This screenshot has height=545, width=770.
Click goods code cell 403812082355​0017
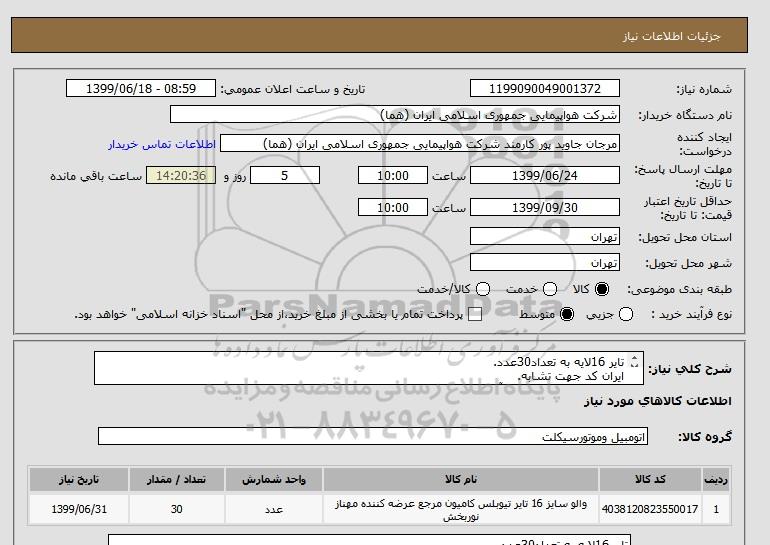[x=650, y=509]
